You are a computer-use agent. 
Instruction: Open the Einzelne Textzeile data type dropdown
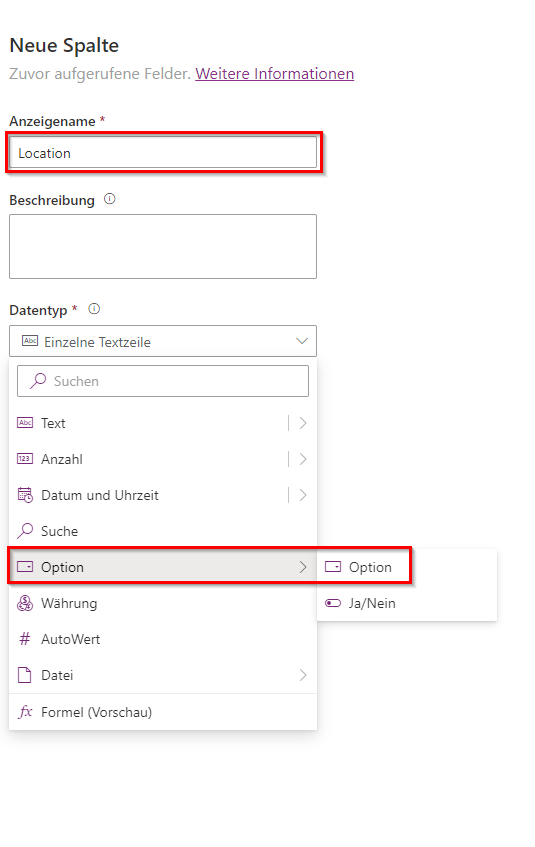(x=163, y=341)
